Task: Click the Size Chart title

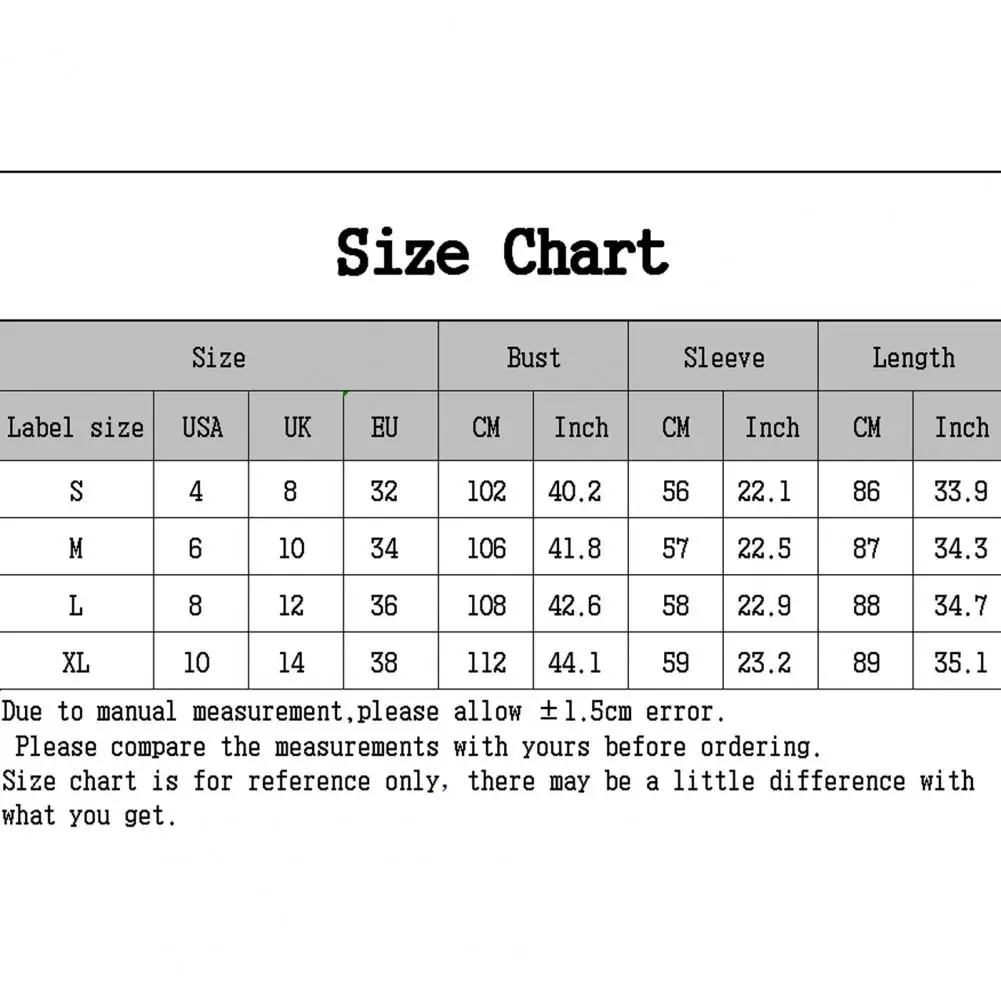Action: click(502, 253)
